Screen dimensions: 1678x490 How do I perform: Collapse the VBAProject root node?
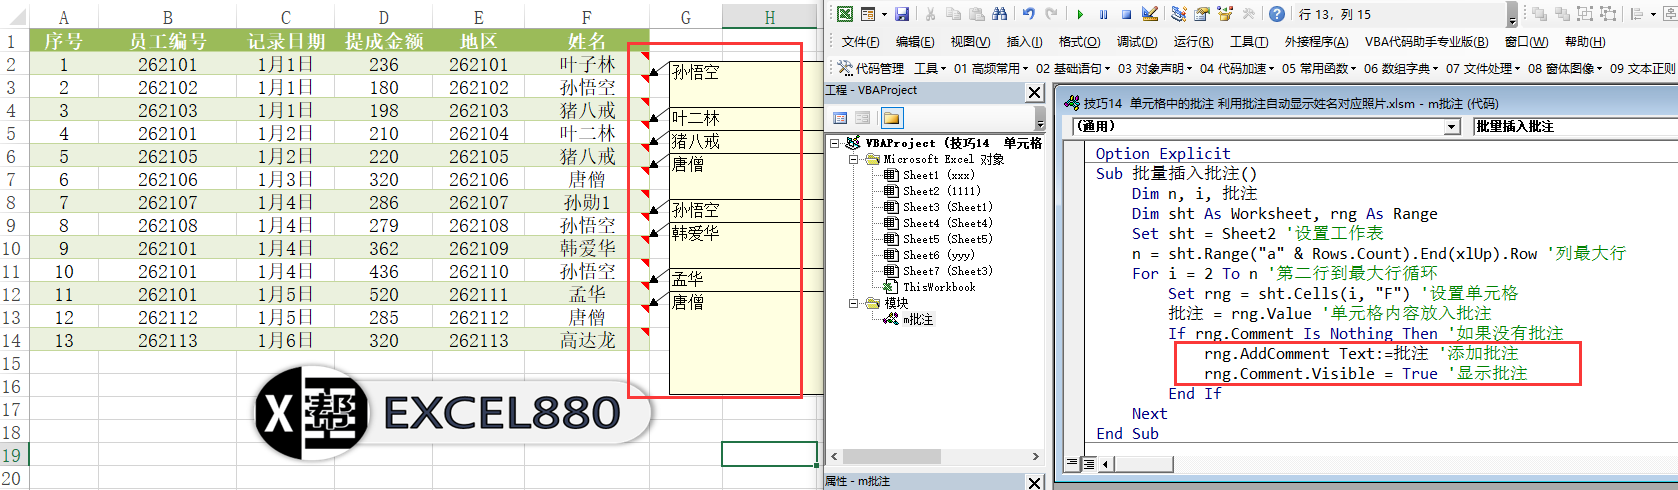836,143
